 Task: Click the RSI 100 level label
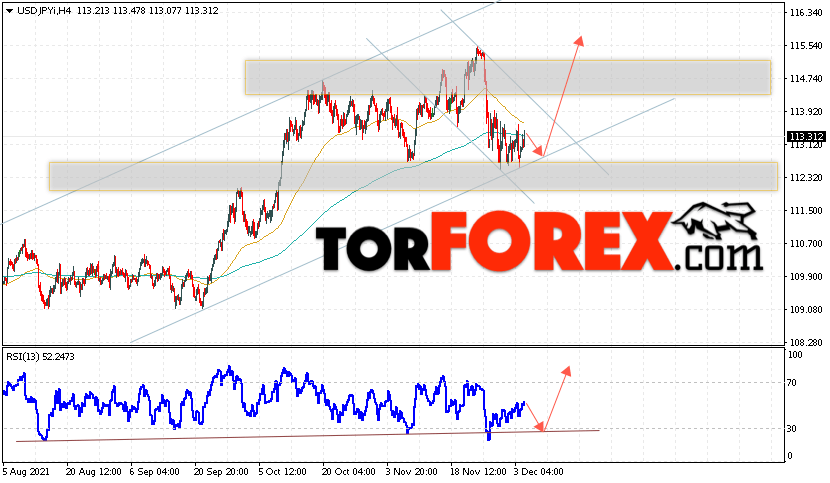click(795, 355)
